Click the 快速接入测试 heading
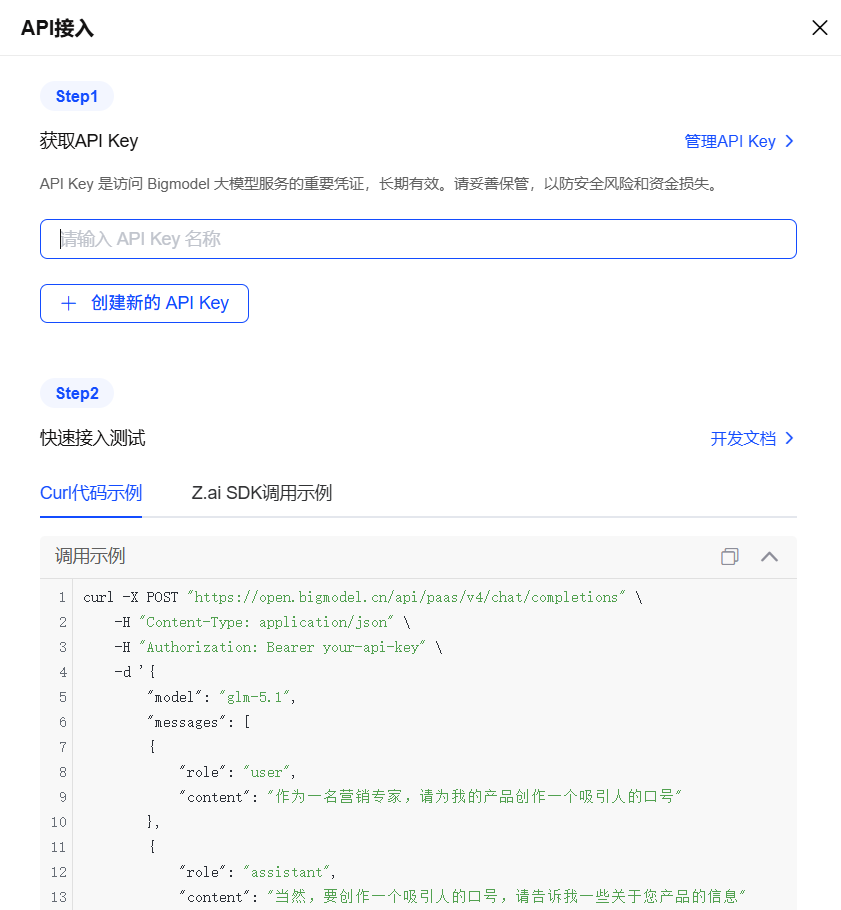Image resolution: width=841 pixels, height=910 pixels. [x=92, y=438]
